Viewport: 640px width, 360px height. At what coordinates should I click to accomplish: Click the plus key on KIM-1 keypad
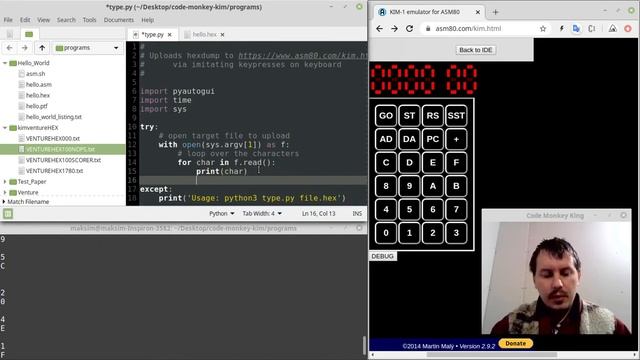pyautogui.click(x=456, y=139)
